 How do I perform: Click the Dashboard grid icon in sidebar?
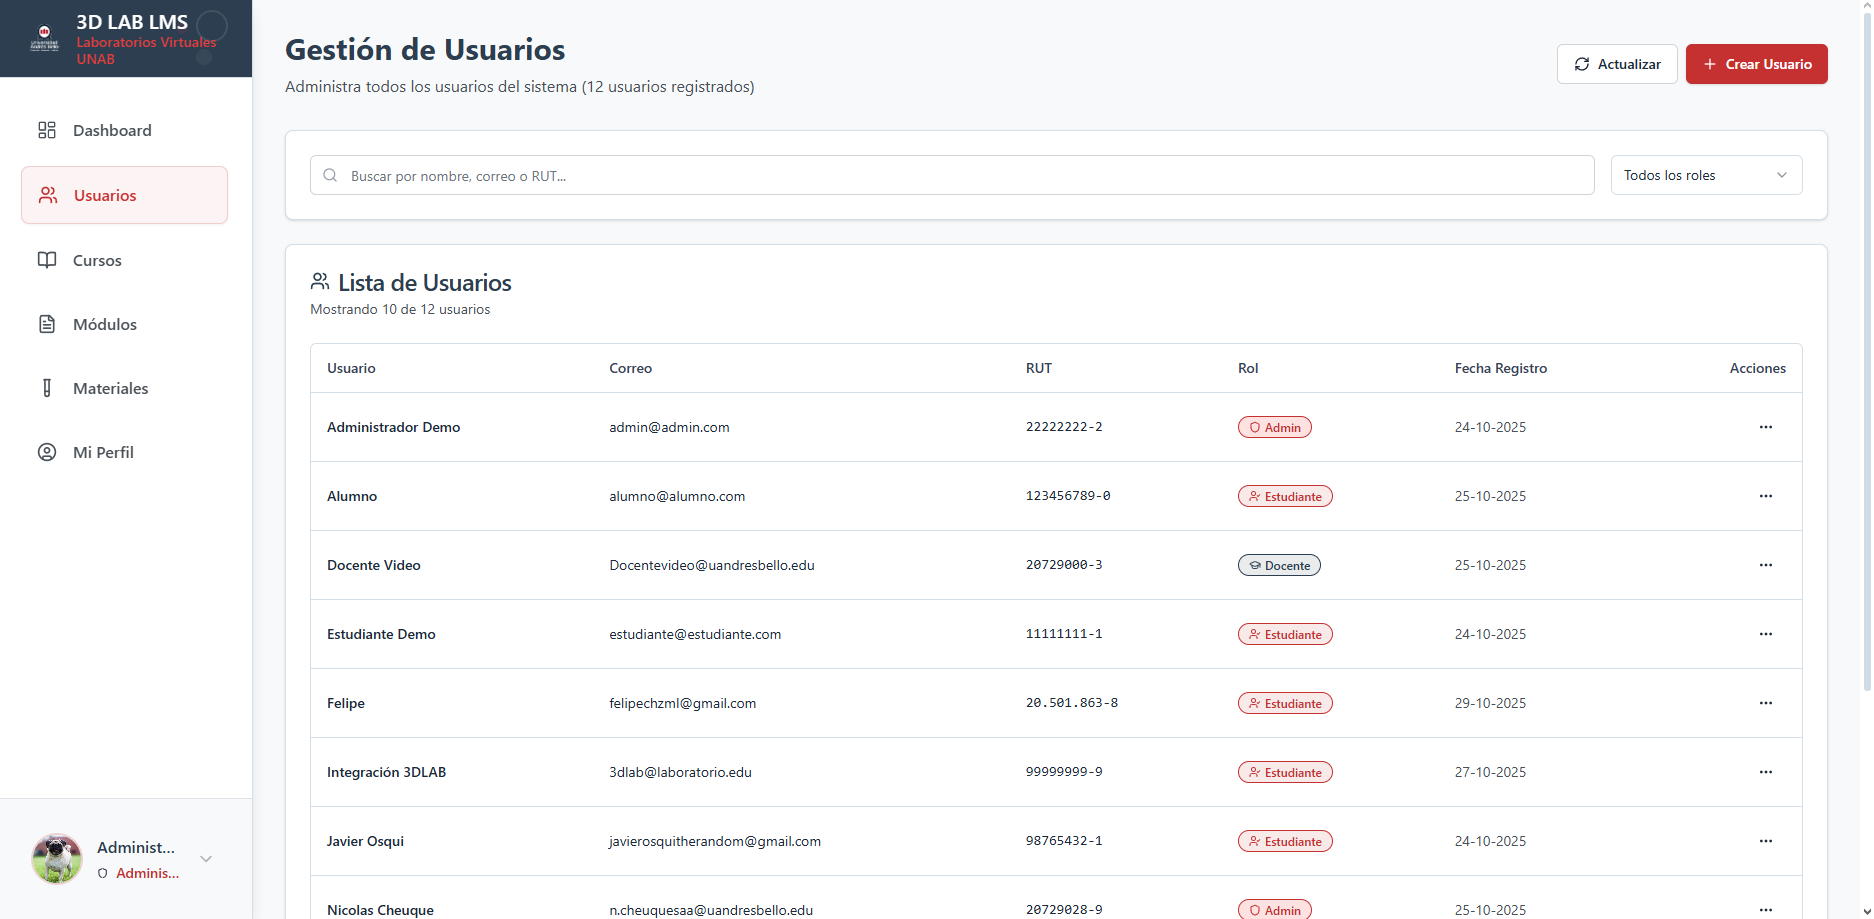pos(47,130)
